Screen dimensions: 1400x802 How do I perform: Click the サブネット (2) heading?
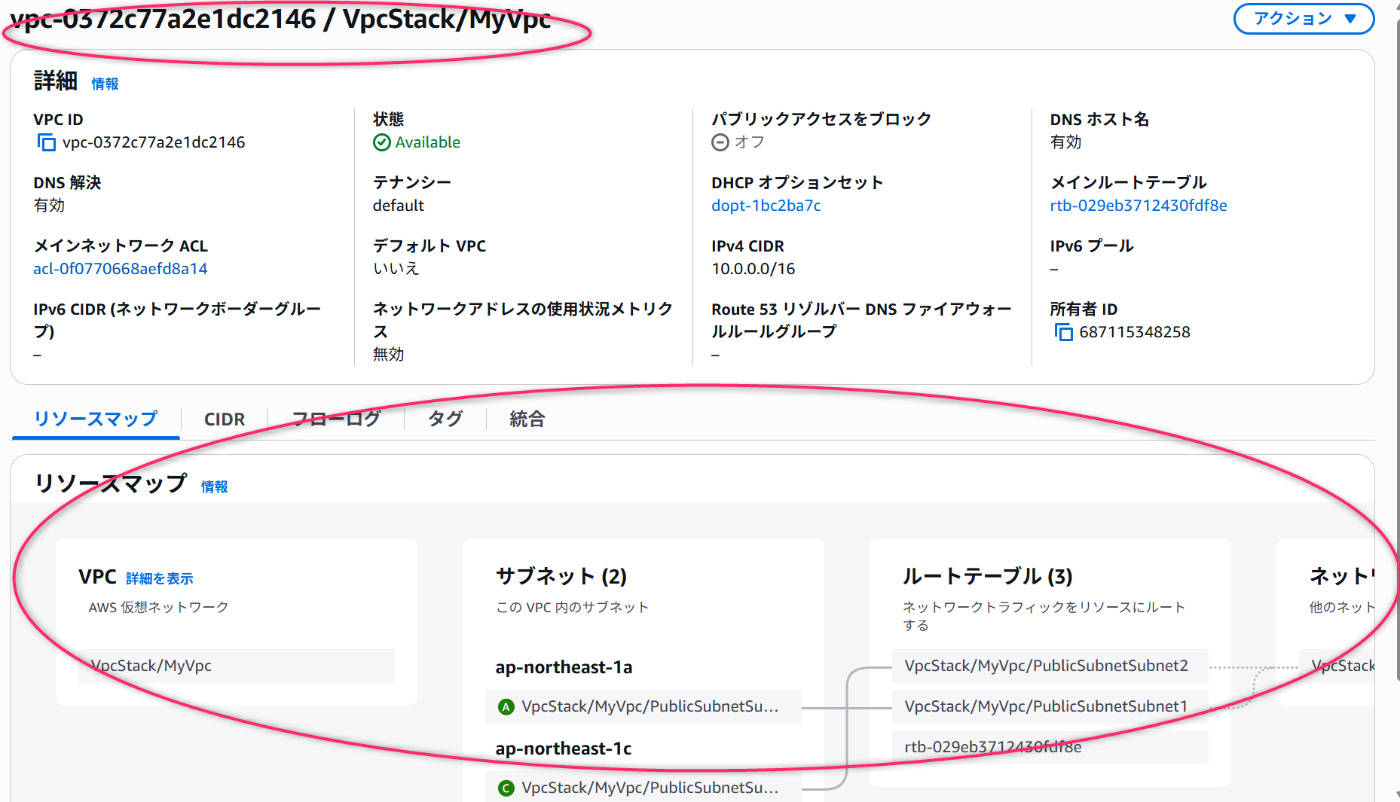(x=561, y=576)
